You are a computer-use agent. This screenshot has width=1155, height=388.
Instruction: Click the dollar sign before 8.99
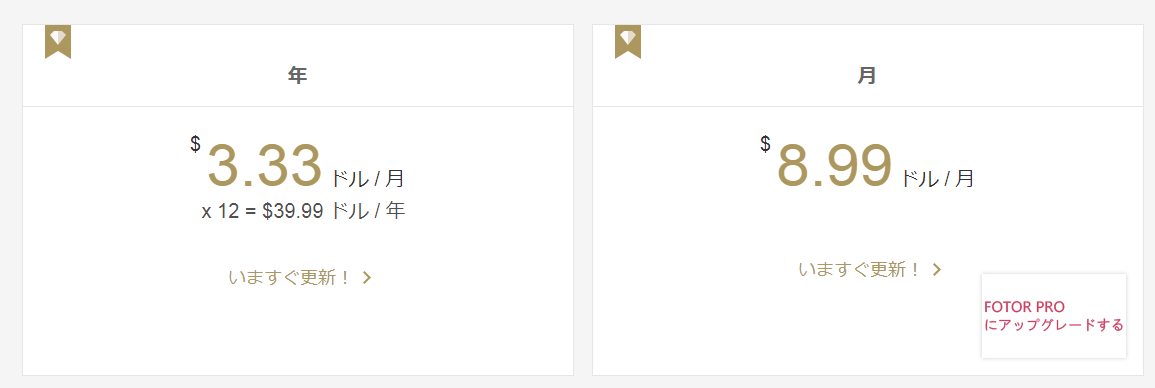[x=765, y=144]
